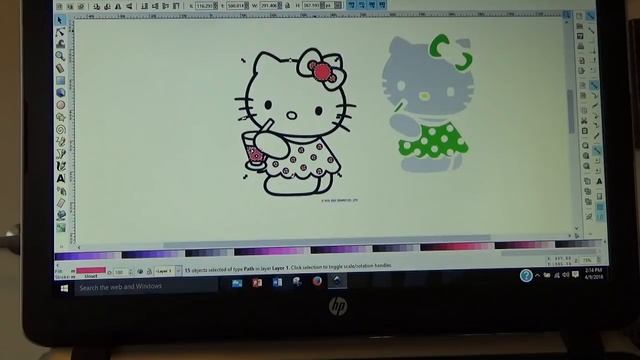Screen dimensions: 640x360
Task: Select the Rectangle tool
Action: tap(60, 80)
